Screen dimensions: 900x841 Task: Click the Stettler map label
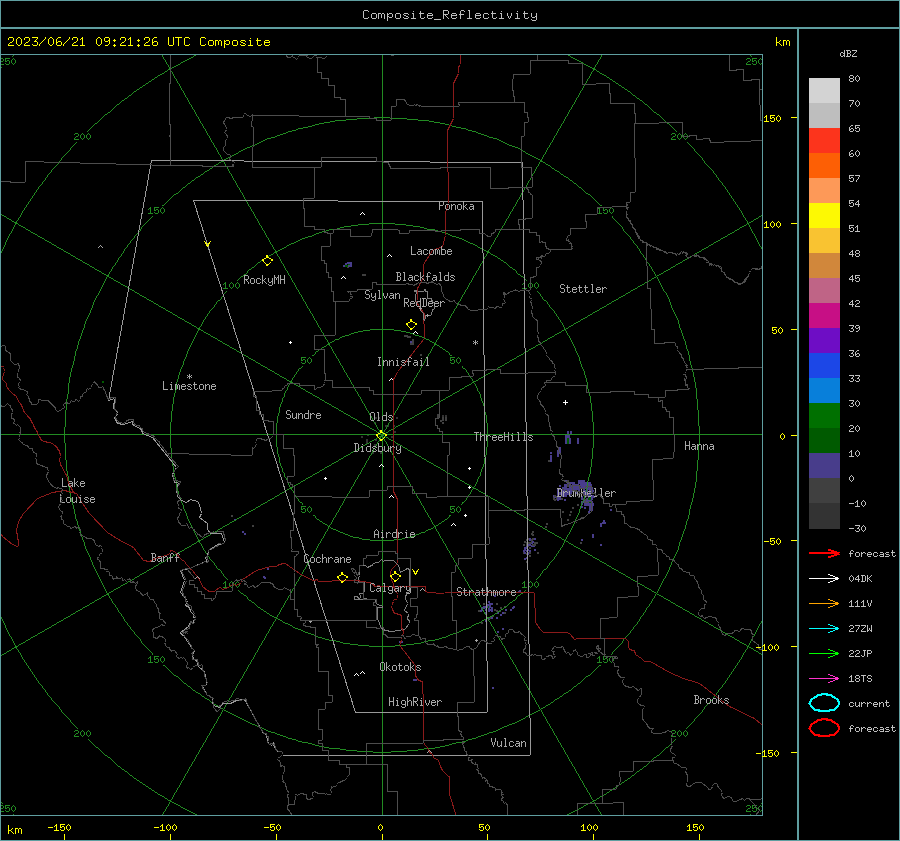pos(583,289)
